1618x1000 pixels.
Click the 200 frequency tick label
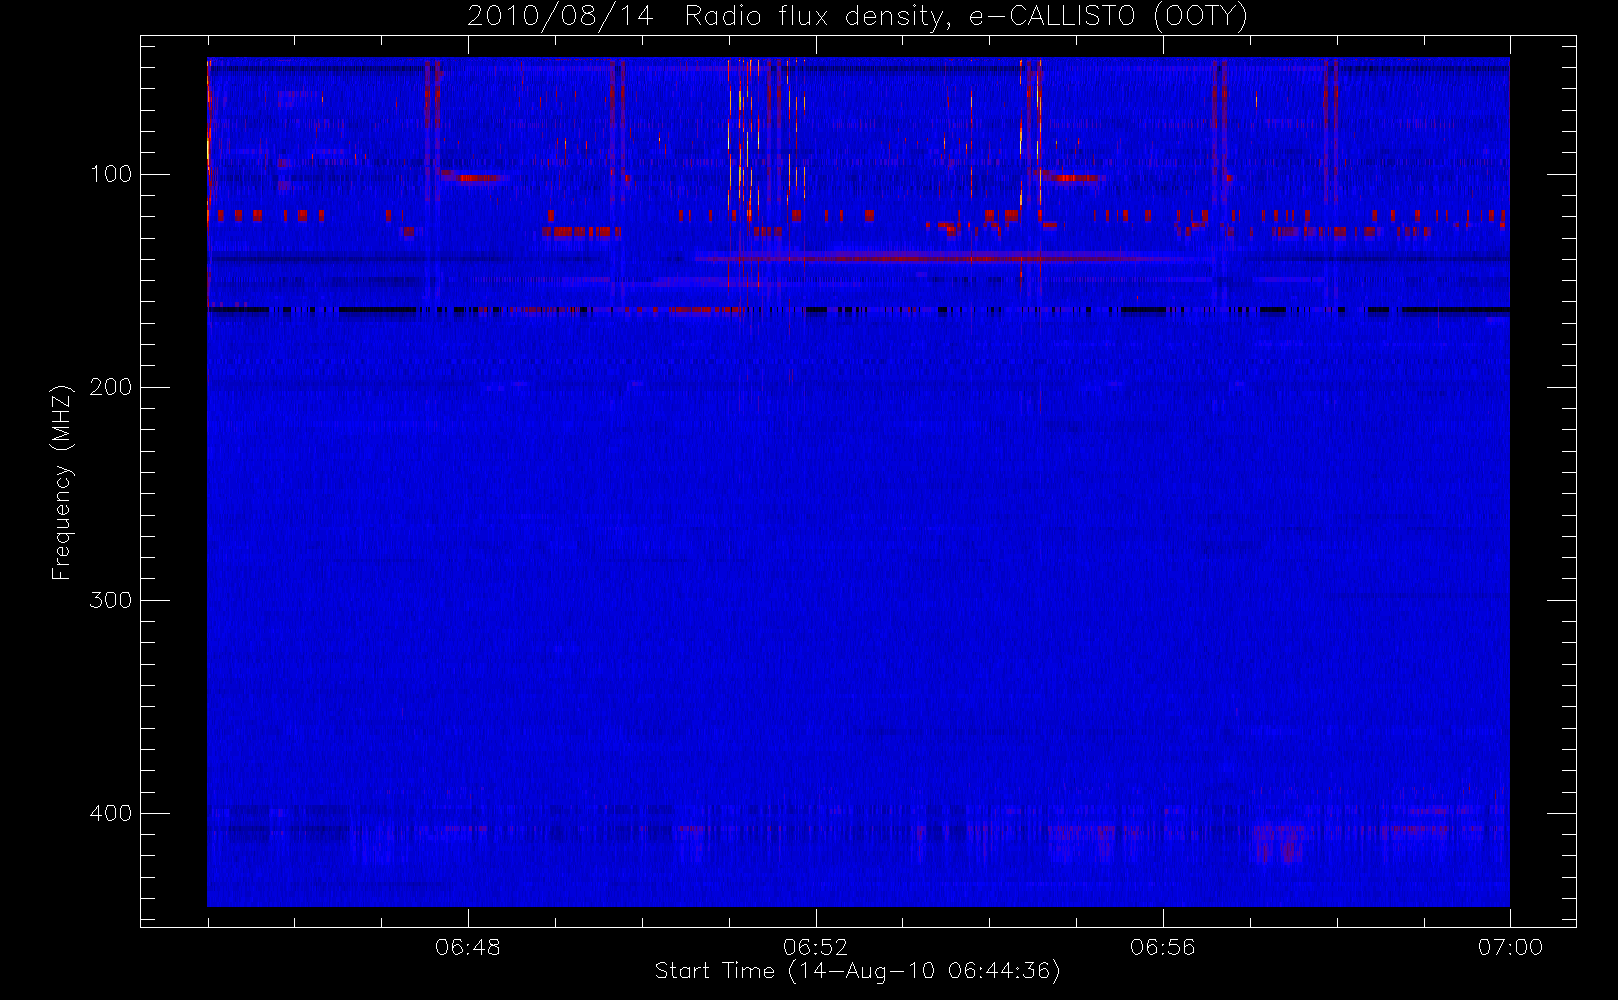coord(111,387)
